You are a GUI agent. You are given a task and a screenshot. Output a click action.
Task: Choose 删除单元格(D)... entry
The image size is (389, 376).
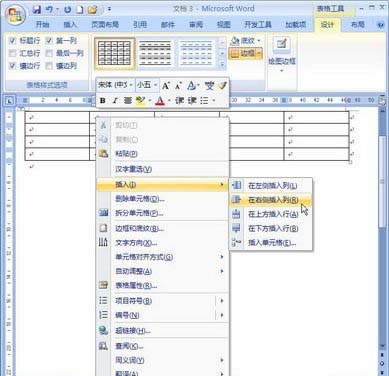[x=140, y=199]
